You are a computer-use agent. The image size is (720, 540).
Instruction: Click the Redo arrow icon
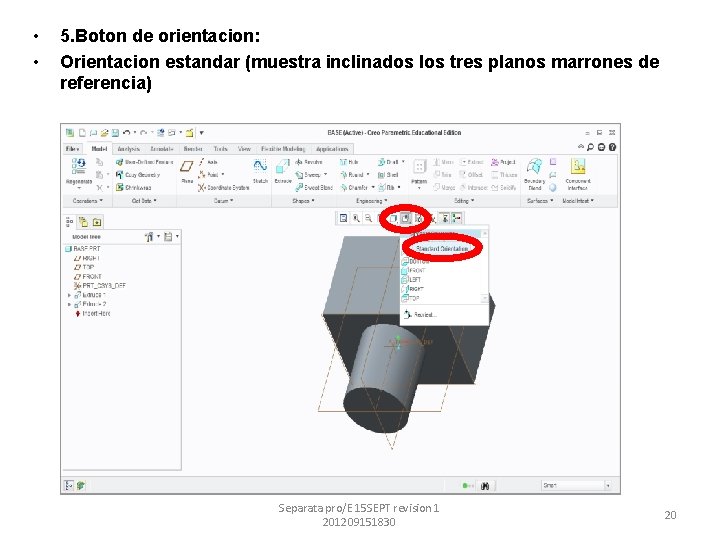tap(144, 133)
